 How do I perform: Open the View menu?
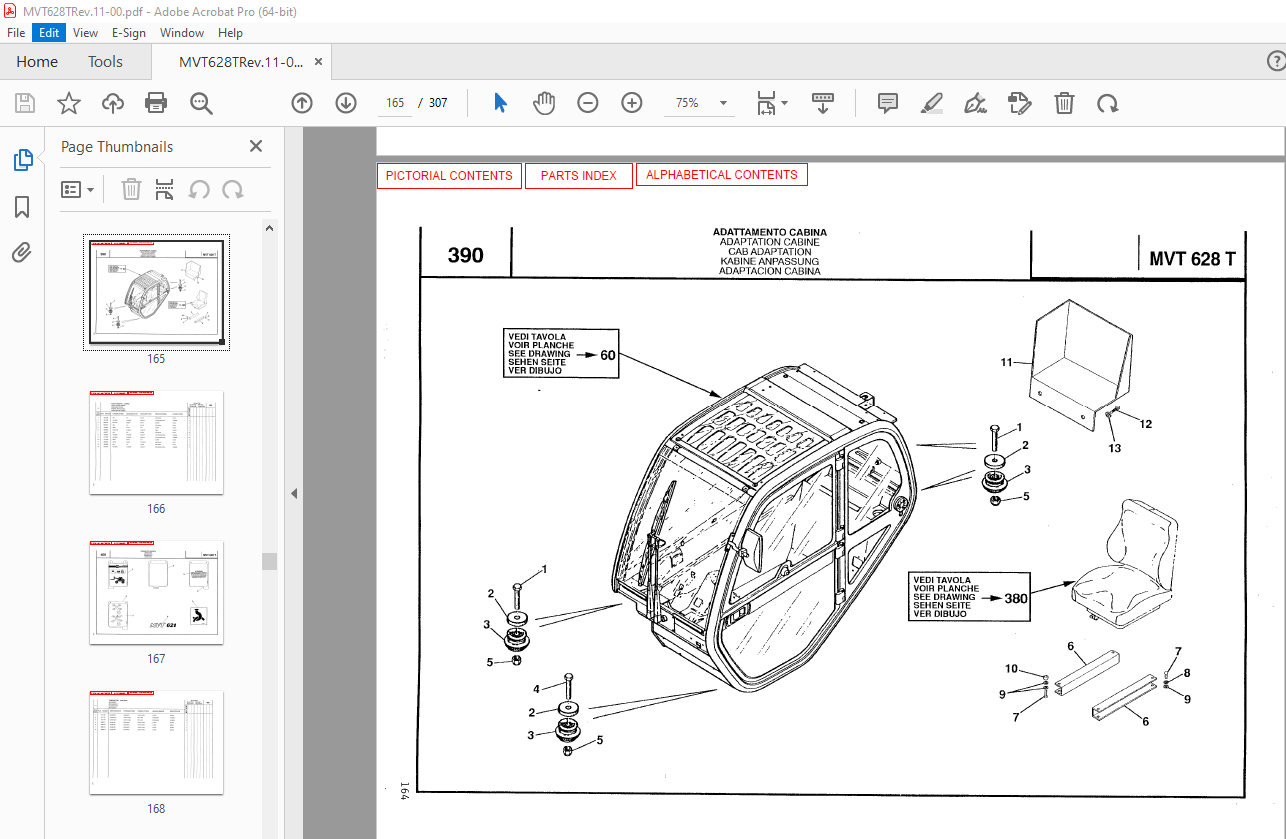85,33
